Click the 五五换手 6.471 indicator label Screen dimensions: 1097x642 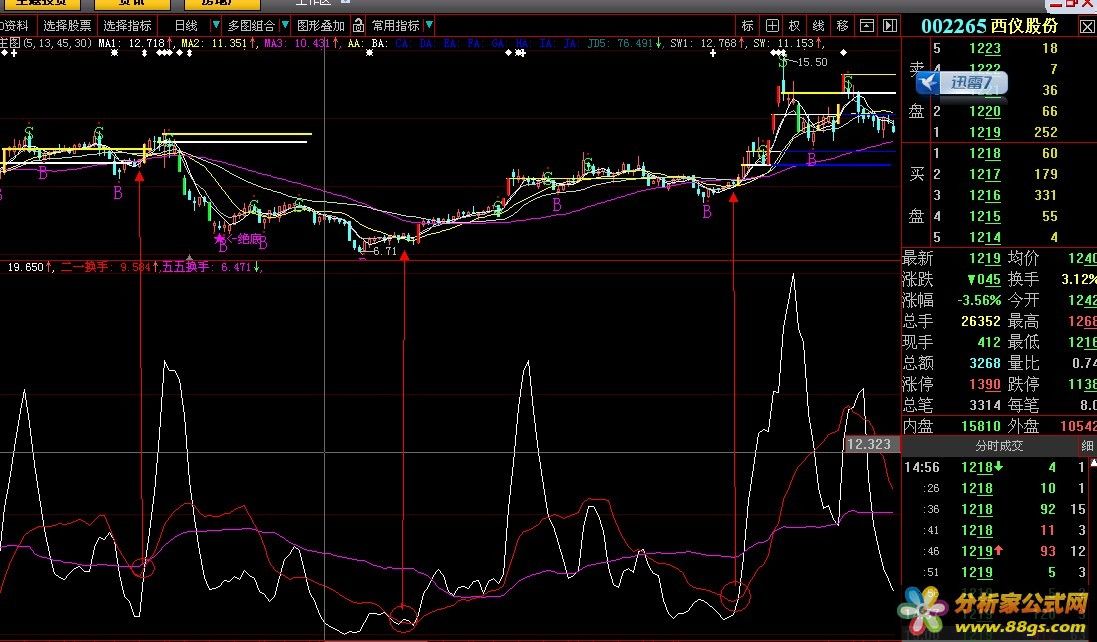click(211, 267)
